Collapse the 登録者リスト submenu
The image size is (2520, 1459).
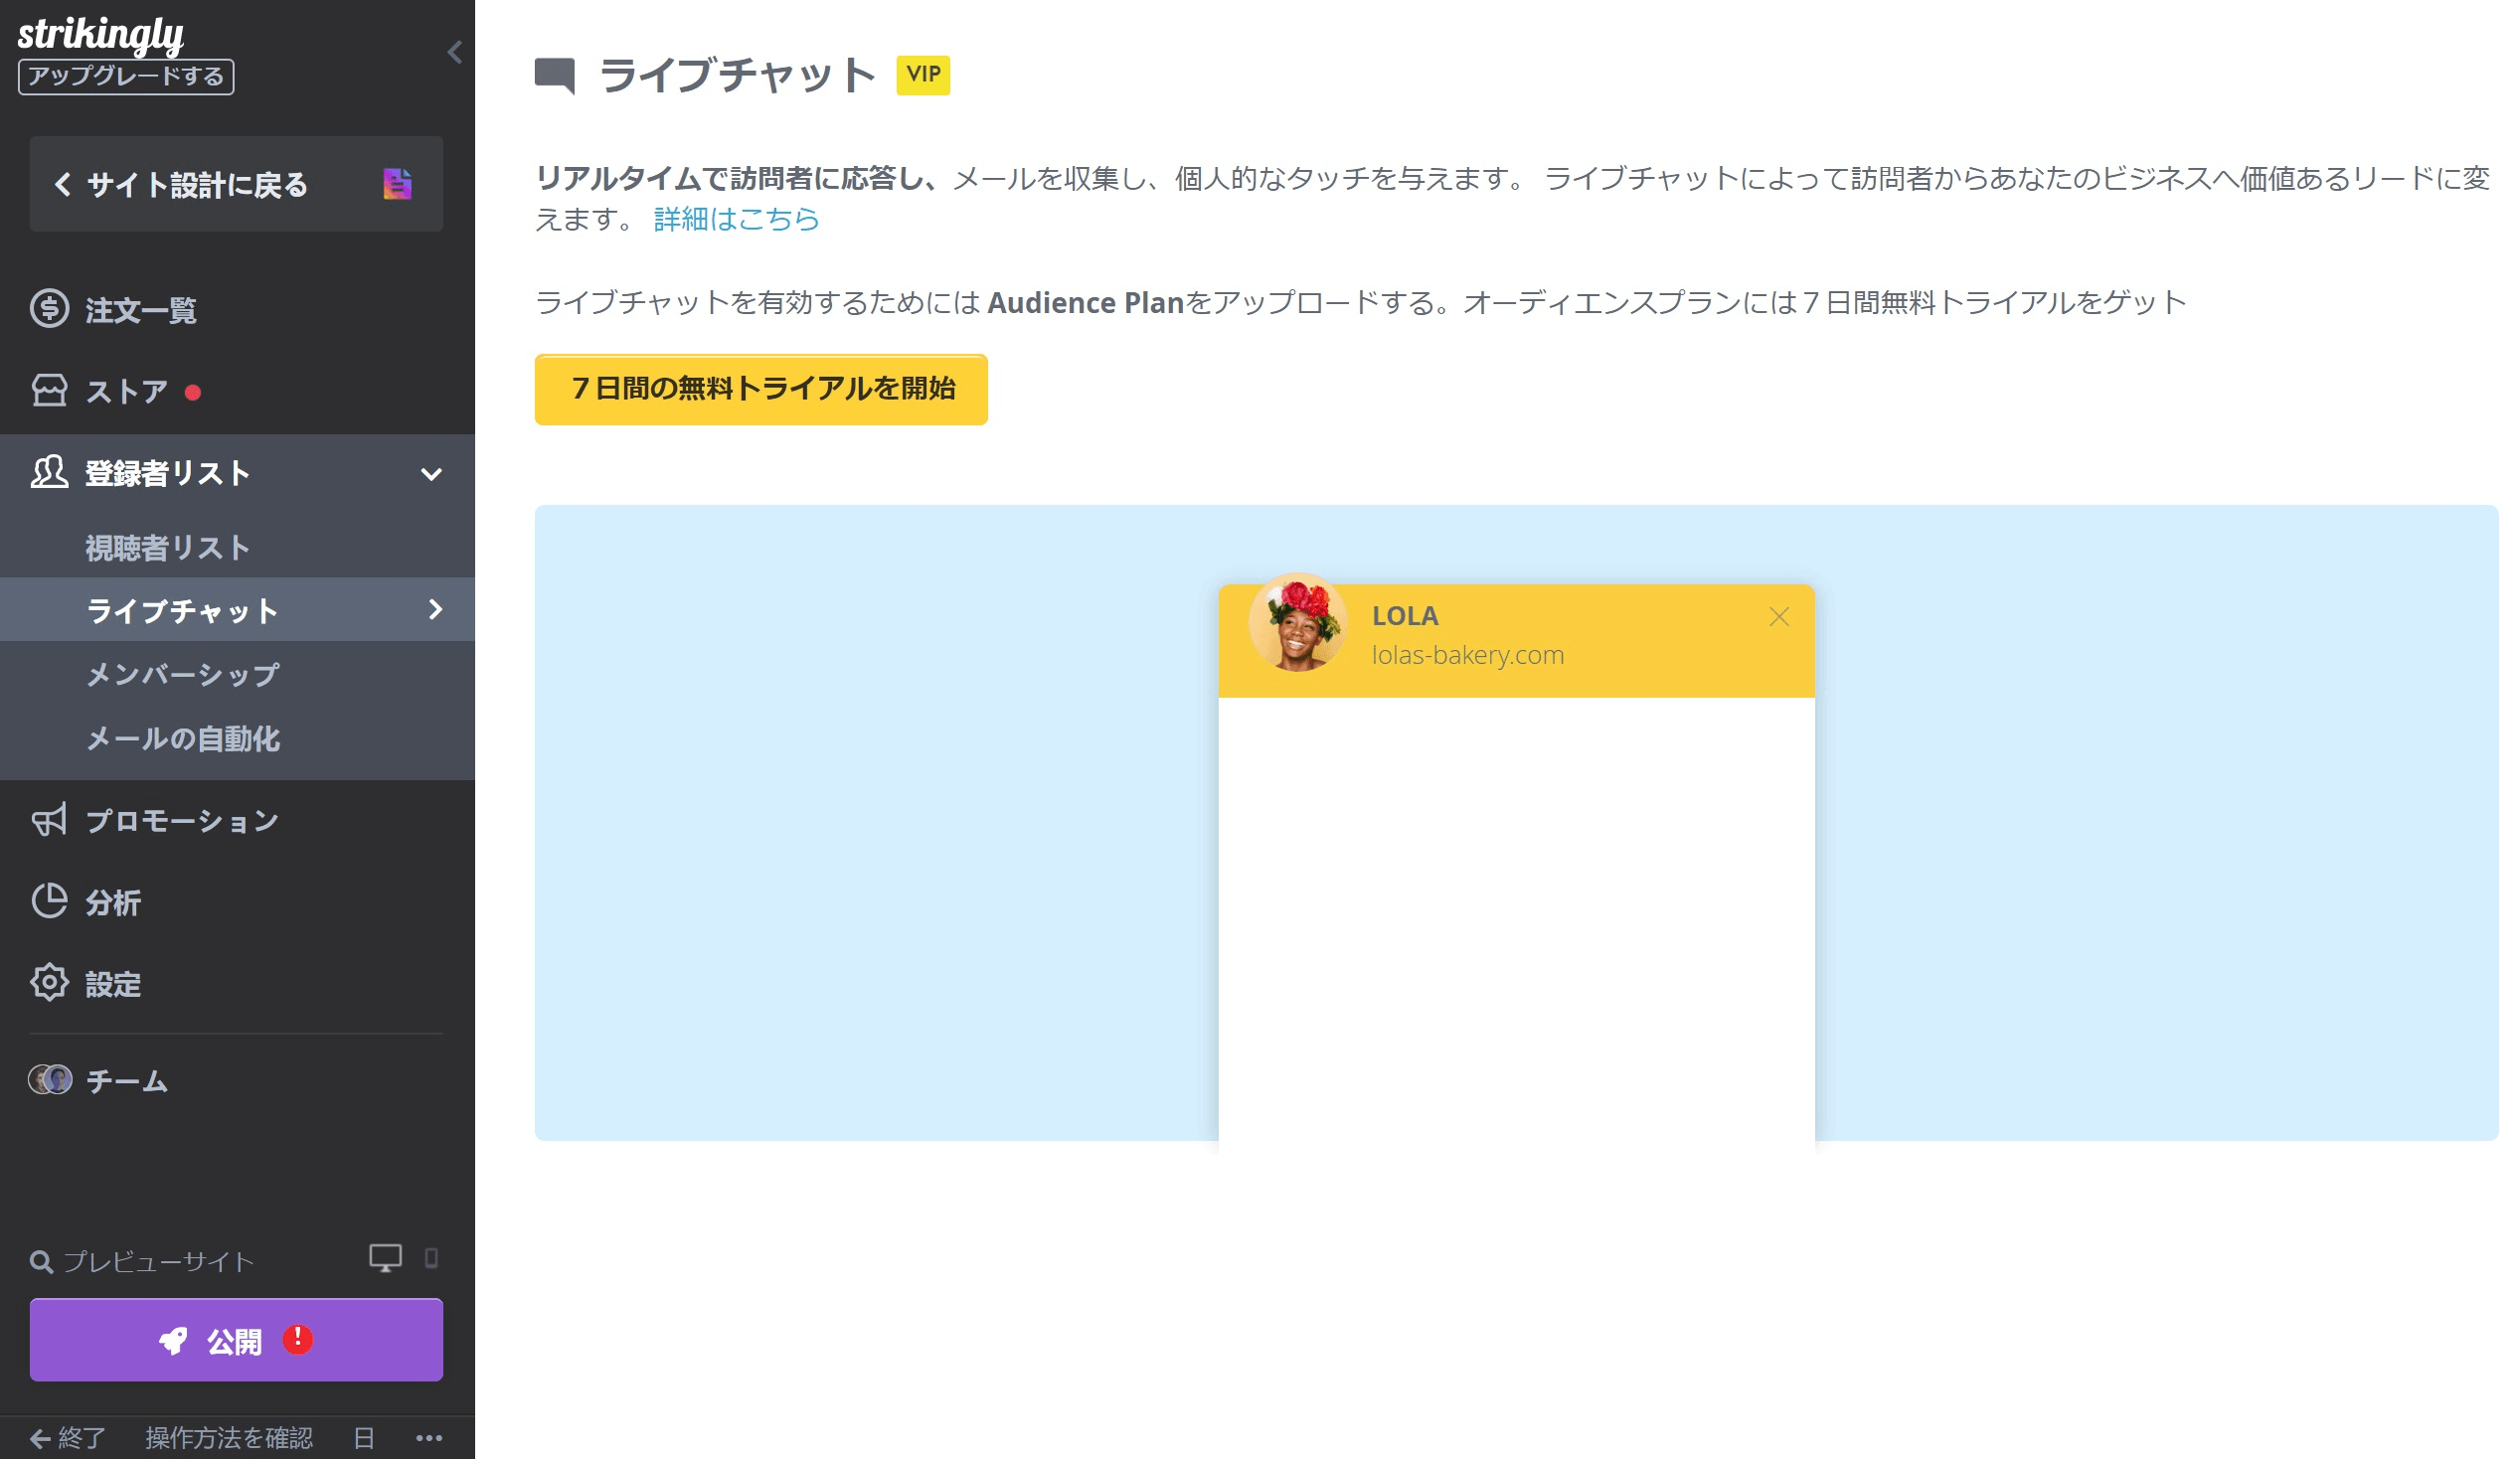(x=432, y=474)
